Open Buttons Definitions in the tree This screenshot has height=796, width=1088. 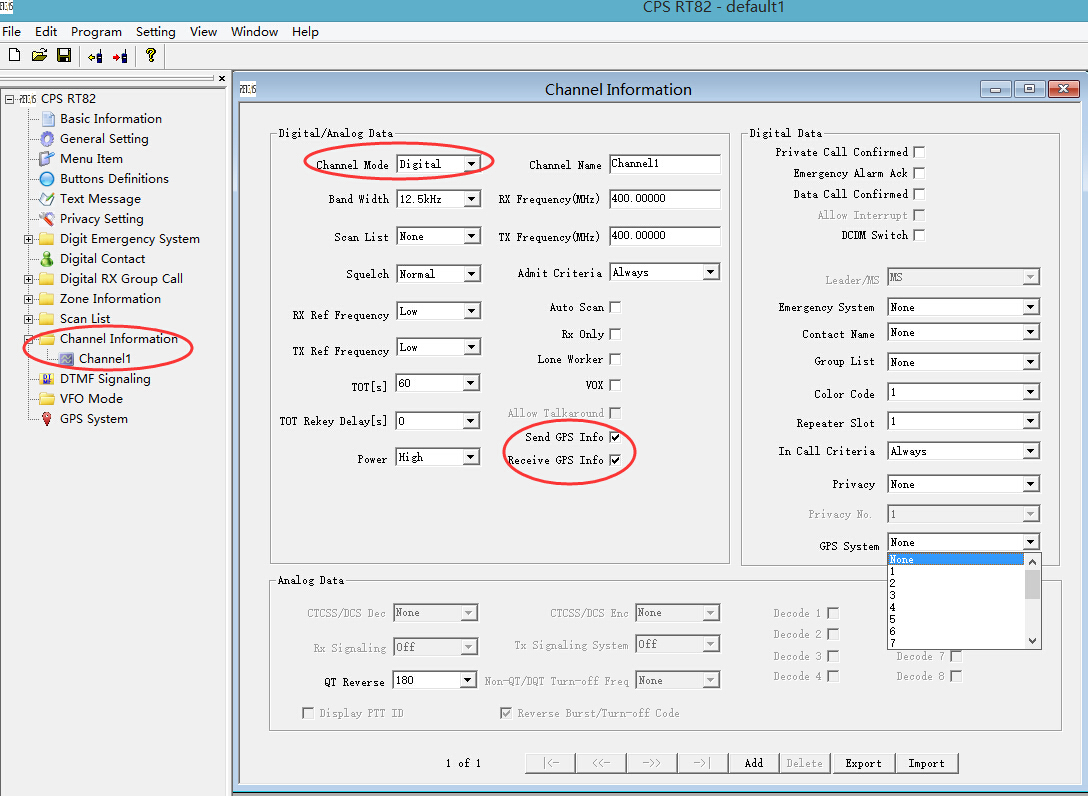coord(114,178)
